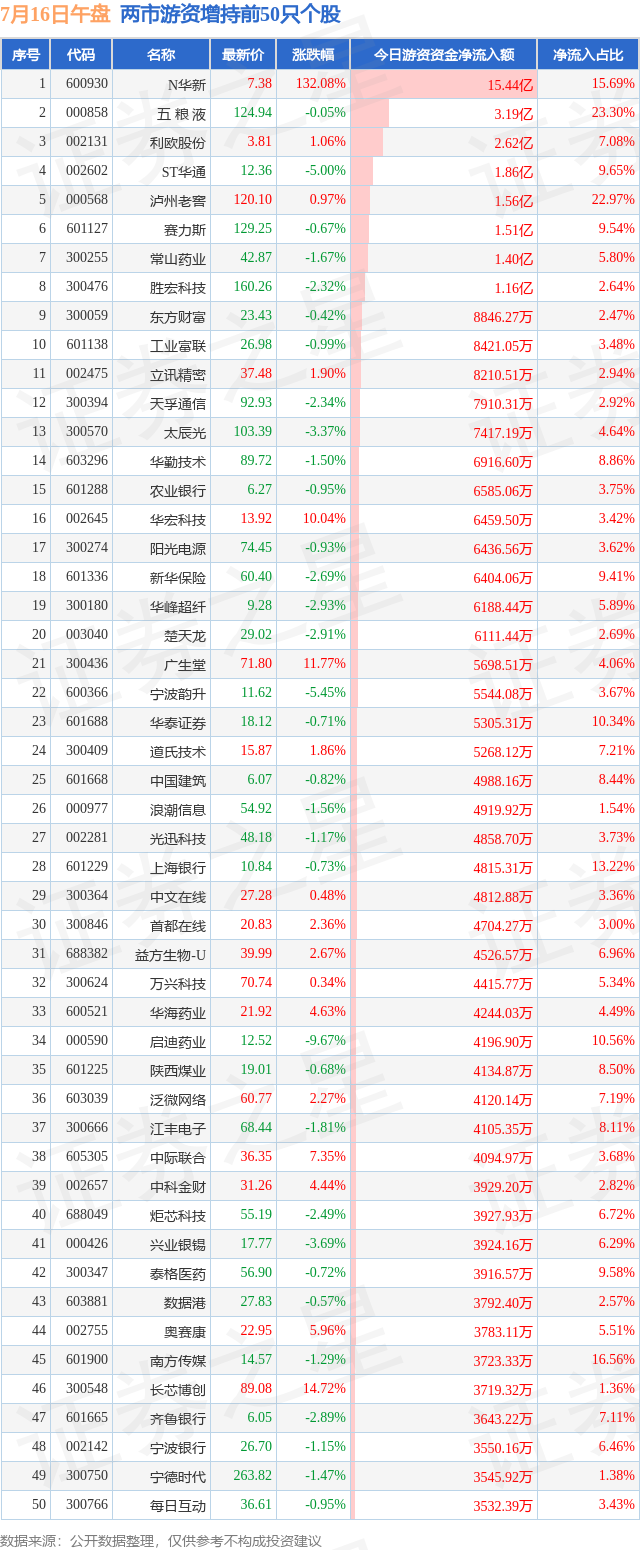Select stock name 东方财富
This screenshot has height=1550, width=640.
[178, 316]
